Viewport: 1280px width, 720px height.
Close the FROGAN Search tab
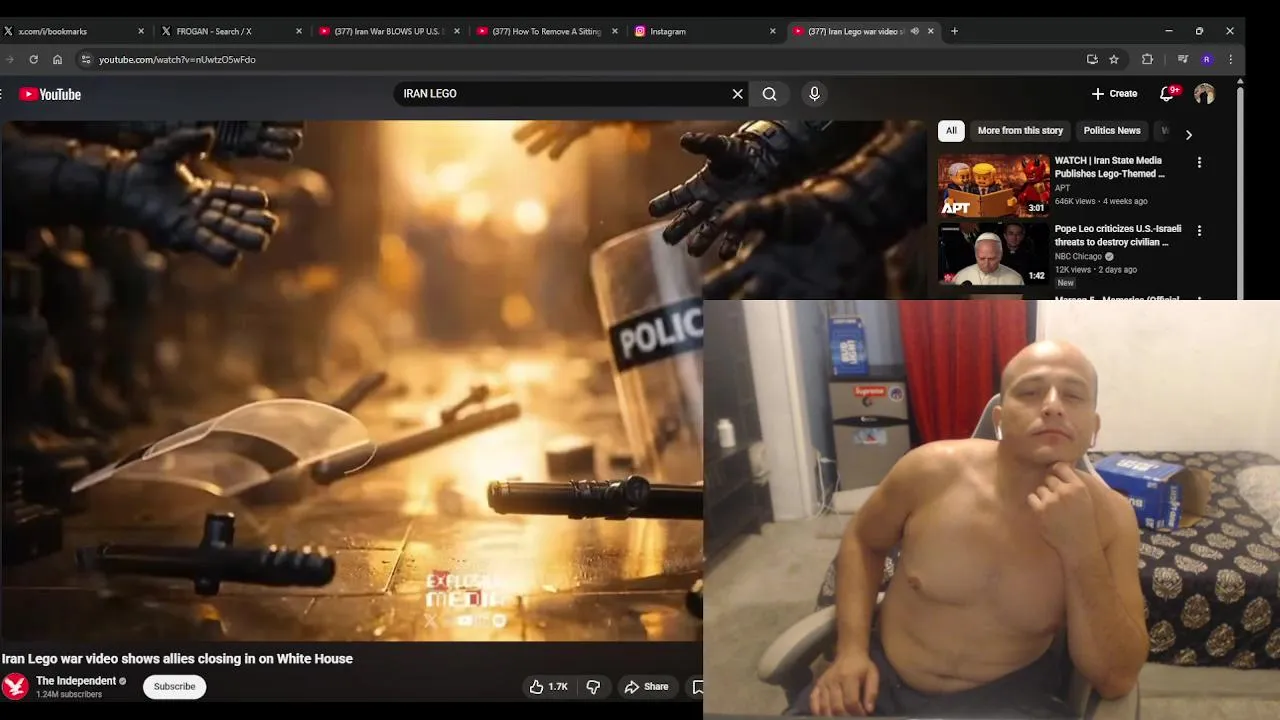298,31
